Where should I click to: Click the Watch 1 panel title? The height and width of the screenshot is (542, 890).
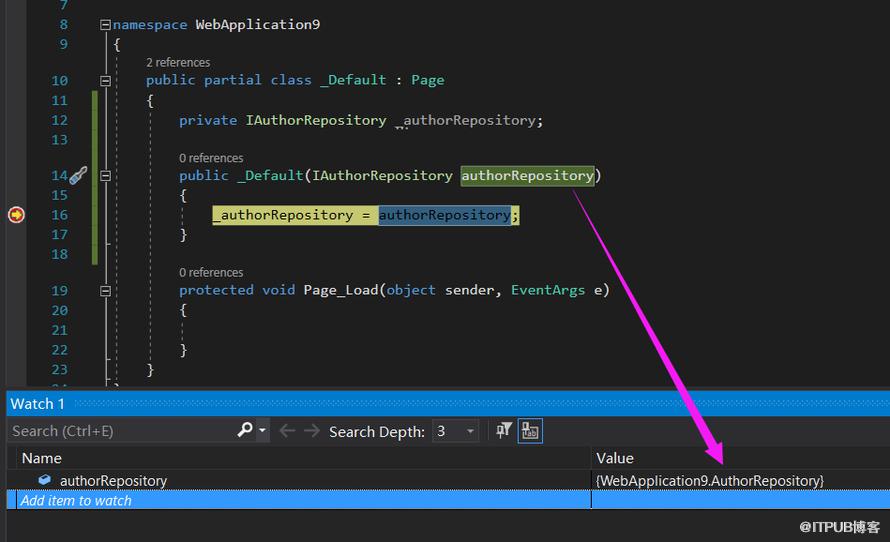37,404
